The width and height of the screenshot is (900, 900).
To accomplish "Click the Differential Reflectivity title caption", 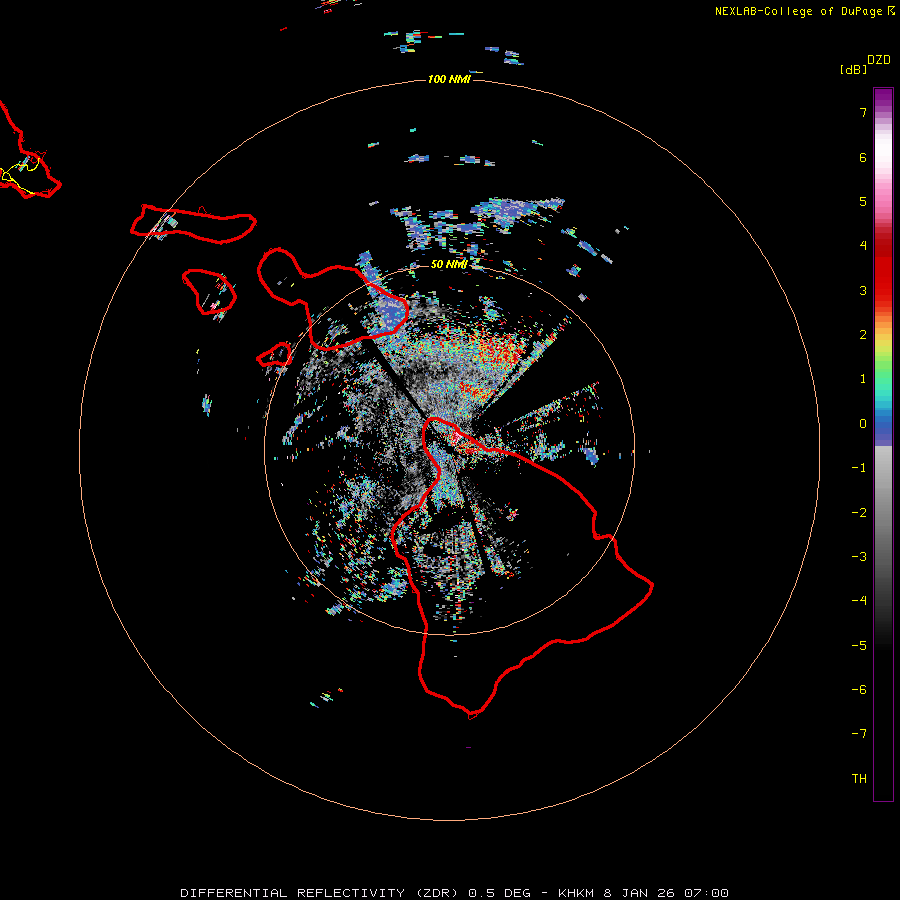I will (x=454, y=893).
